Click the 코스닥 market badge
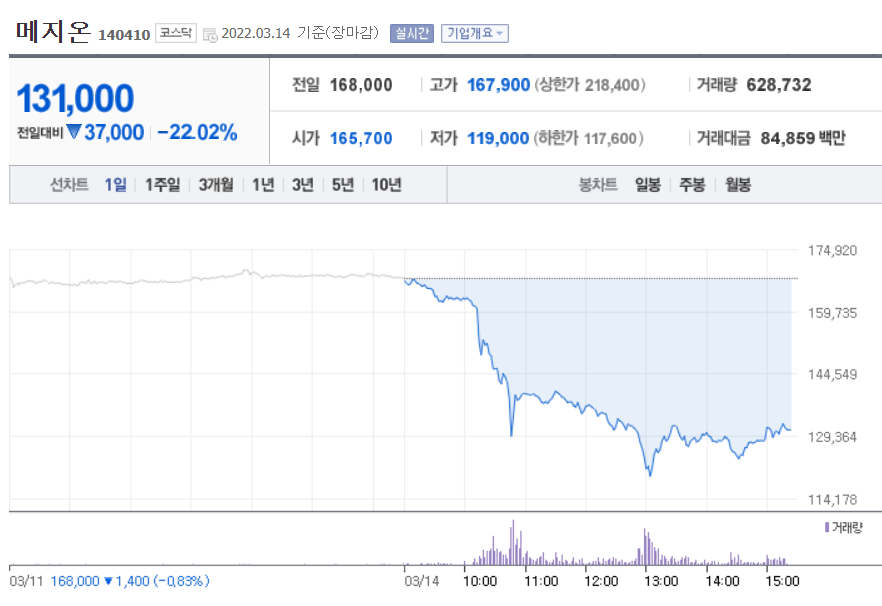The image size is (882, 606). pos(176,33)
